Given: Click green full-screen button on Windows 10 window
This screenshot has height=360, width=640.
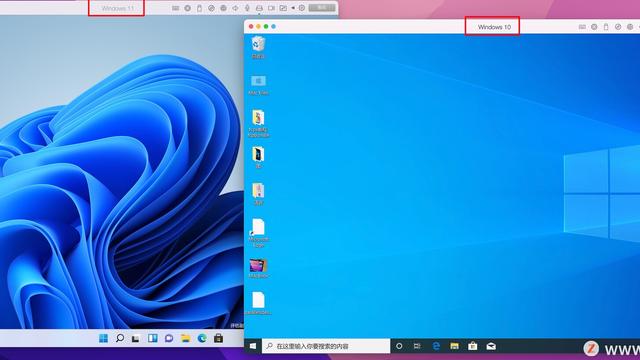Looking at the screenshot, I should [x=266, y=27].
